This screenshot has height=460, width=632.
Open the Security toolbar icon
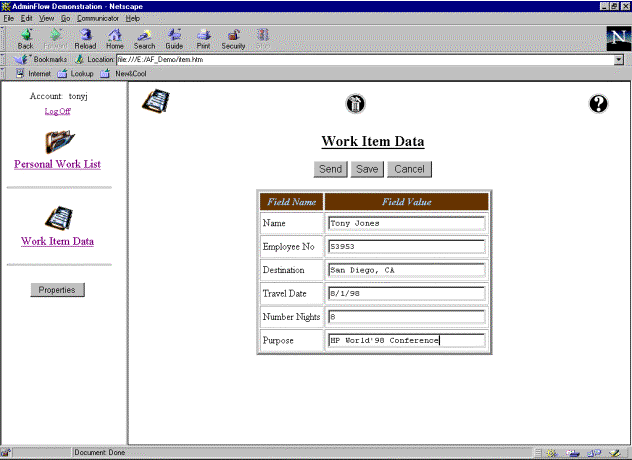tap(233, 38)
